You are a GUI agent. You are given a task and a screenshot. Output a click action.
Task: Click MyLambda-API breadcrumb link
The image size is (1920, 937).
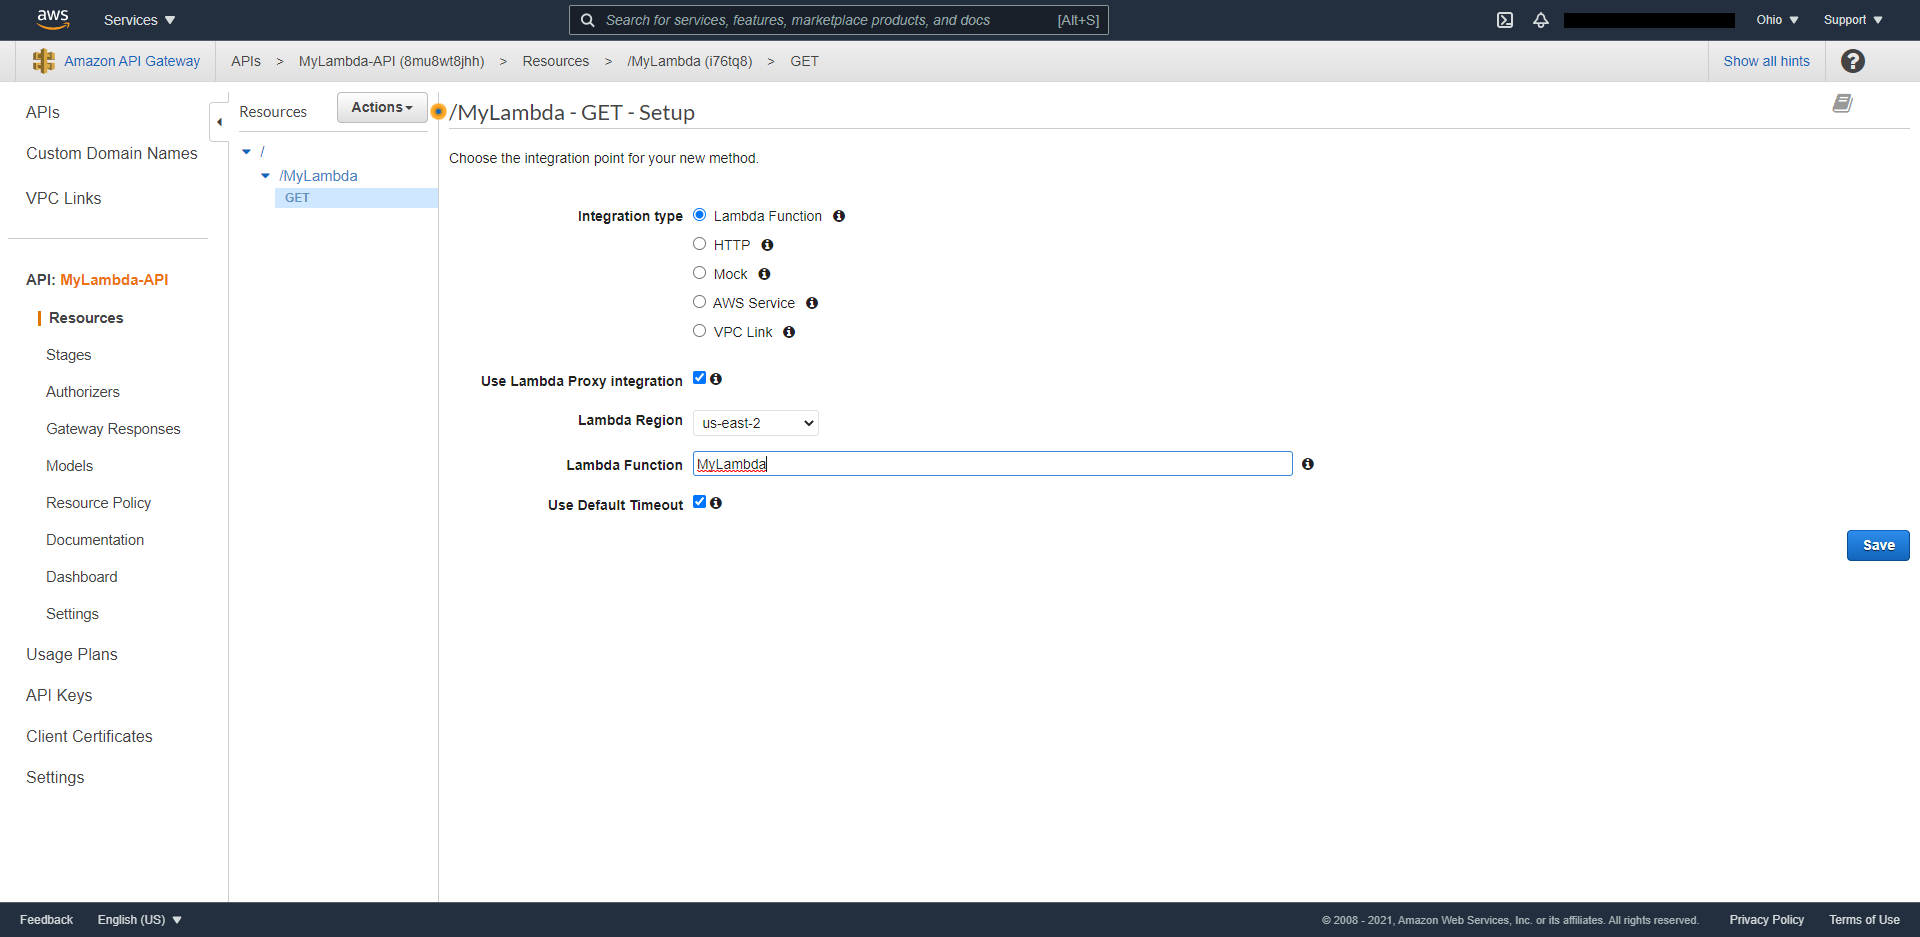click(391, 61)
